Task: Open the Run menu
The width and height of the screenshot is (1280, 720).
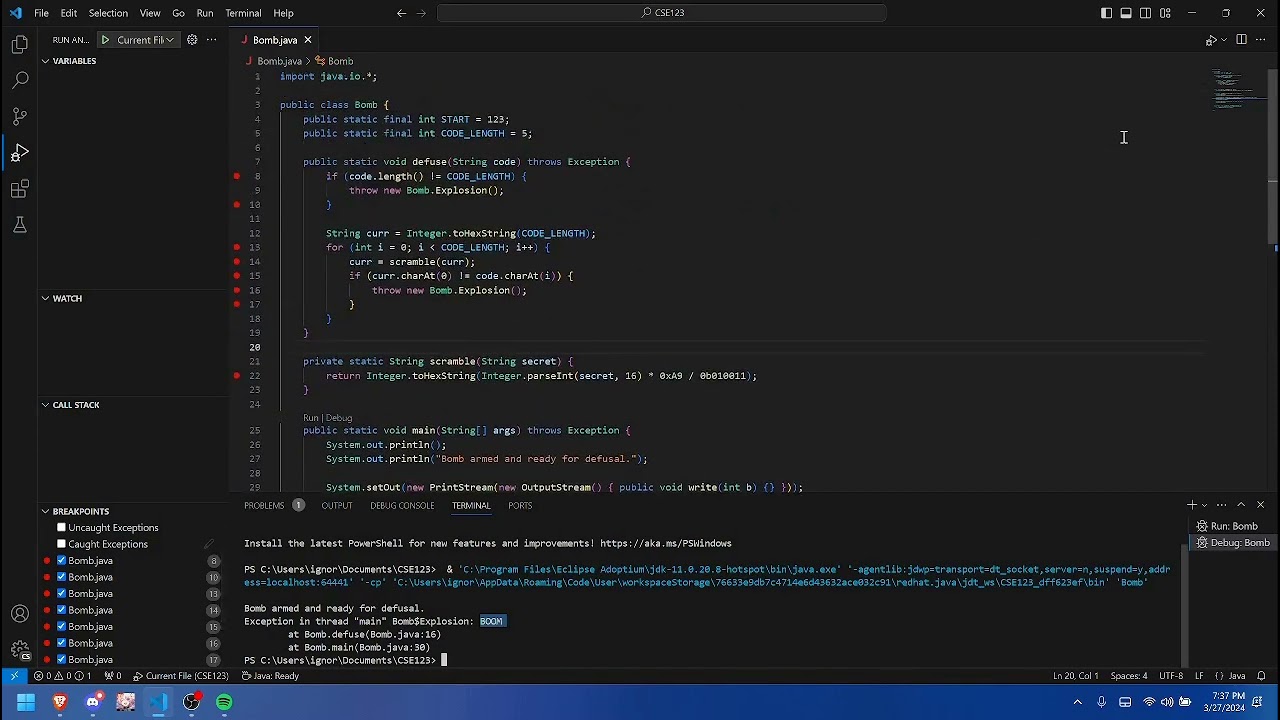Action: pos(205,13)
